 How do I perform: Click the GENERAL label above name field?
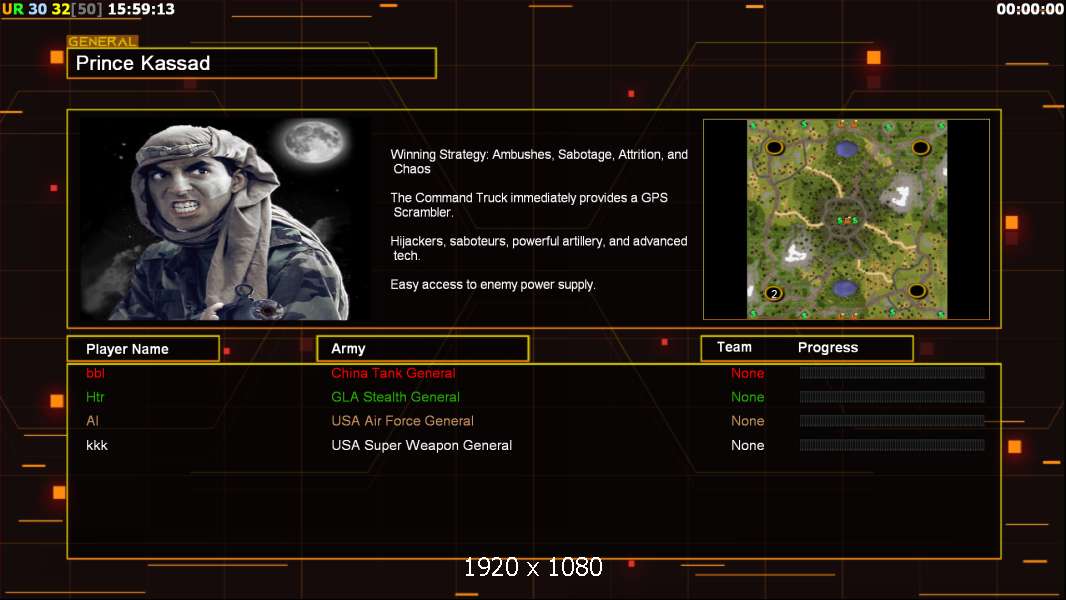[103, 41]
